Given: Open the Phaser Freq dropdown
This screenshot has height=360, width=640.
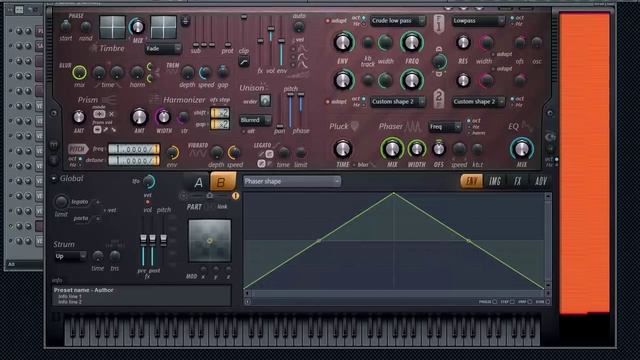Looking at the screenshot, I should (445, 127).
